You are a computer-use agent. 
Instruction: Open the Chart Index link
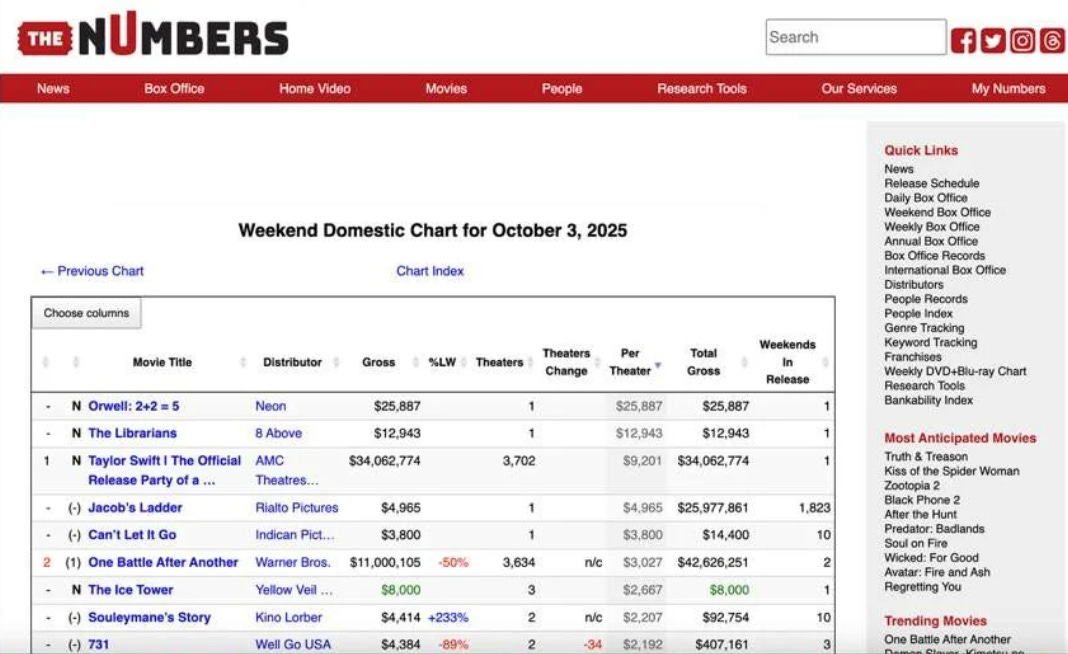430,271
